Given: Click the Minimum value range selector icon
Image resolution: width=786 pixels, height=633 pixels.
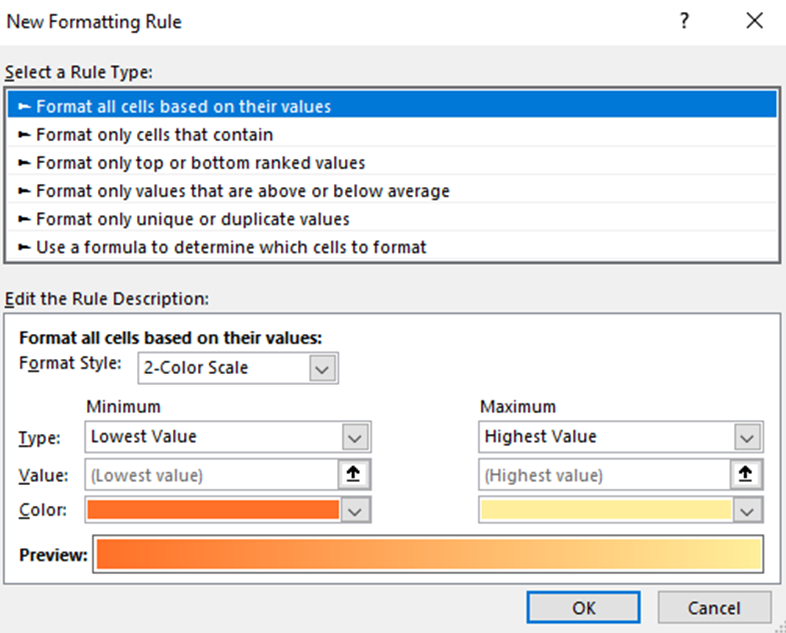Looking at the screenshot, I should pos(354,475).
